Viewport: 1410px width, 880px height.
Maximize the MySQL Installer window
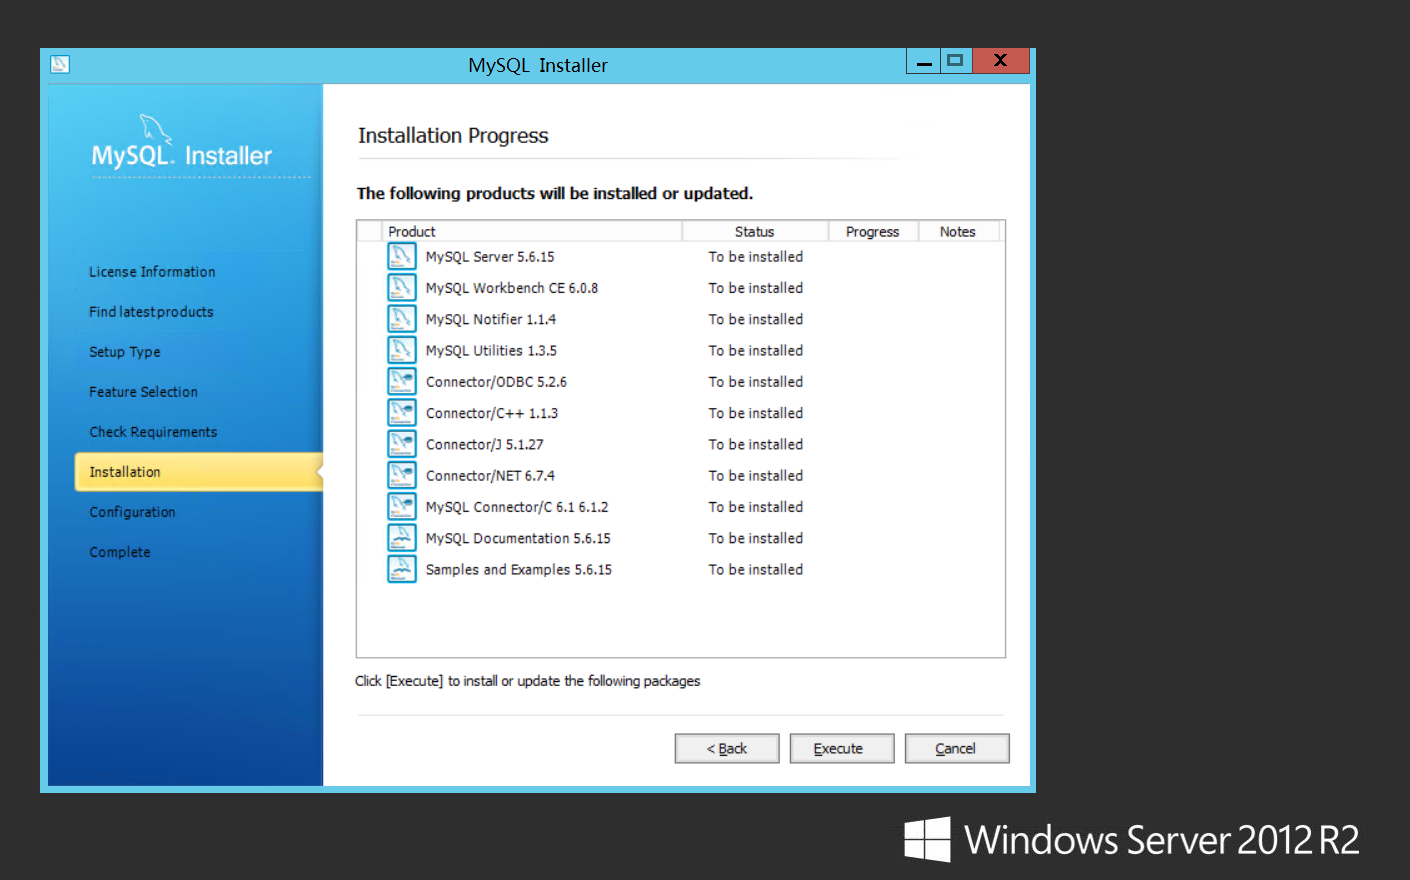point(956,61)
